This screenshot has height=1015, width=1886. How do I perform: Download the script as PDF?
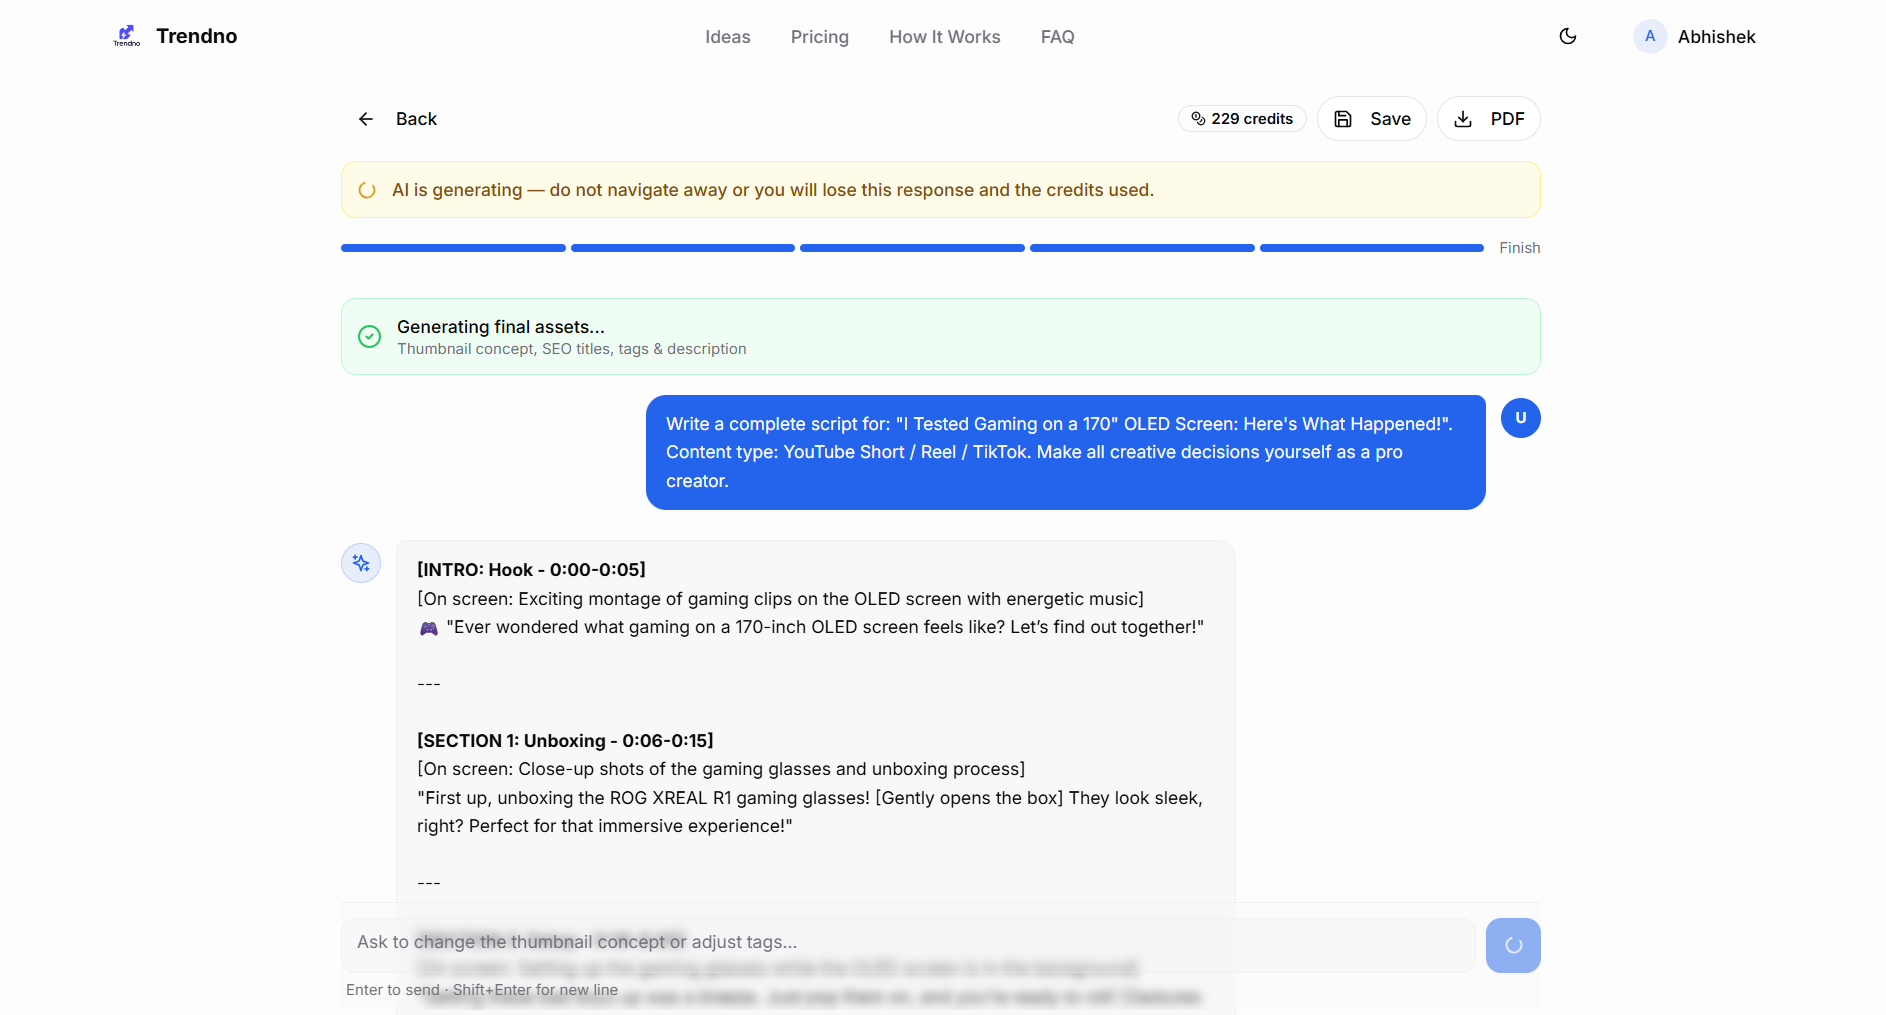coord(1489,119)
